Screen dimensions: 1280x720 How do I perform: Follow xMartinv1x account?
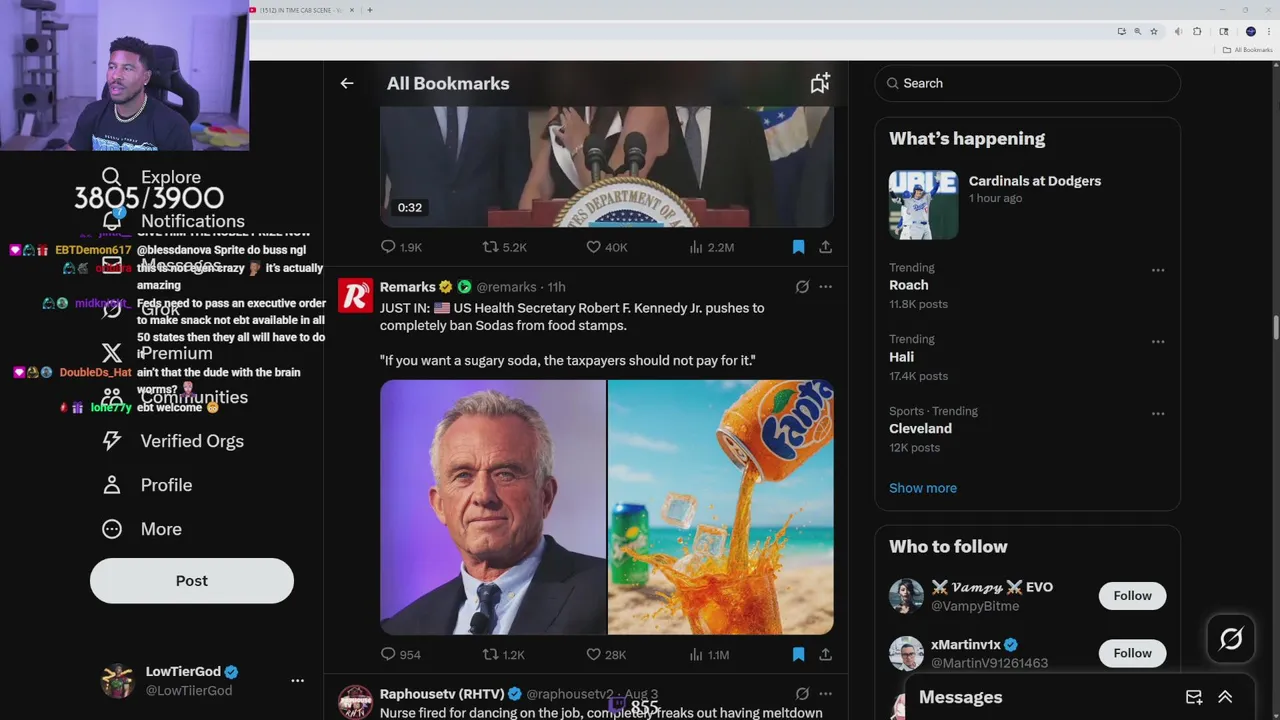1132,653
